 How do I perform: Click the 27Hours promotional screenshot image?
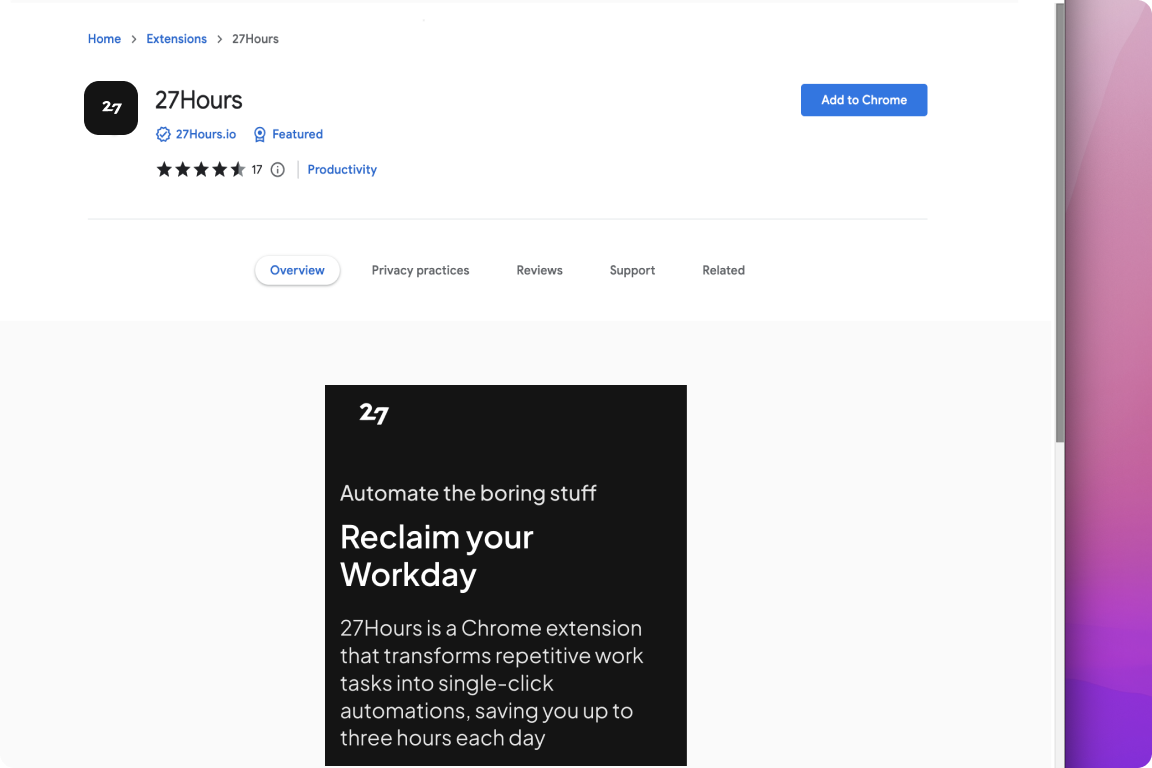pos(506,575)
